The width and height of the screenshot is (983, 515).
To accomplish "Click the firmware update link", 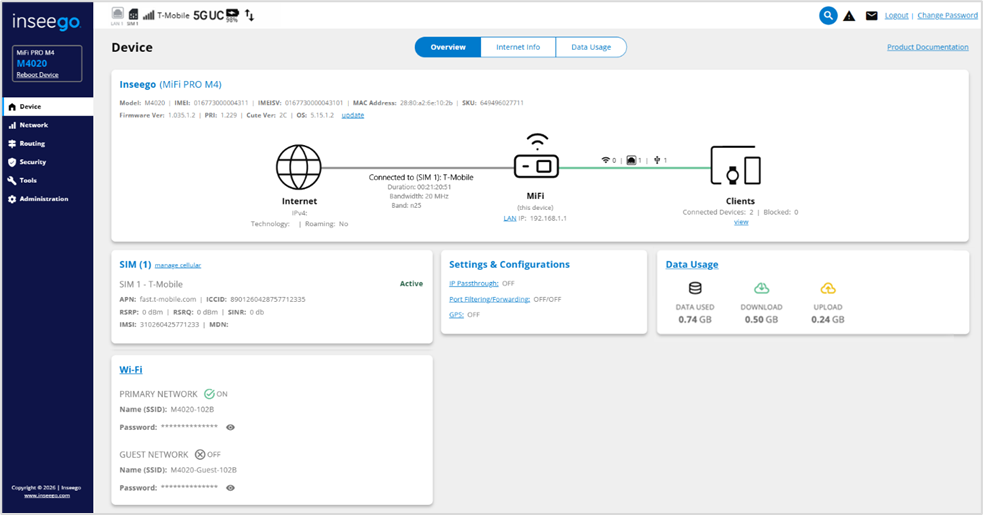I will click(353, 115).
